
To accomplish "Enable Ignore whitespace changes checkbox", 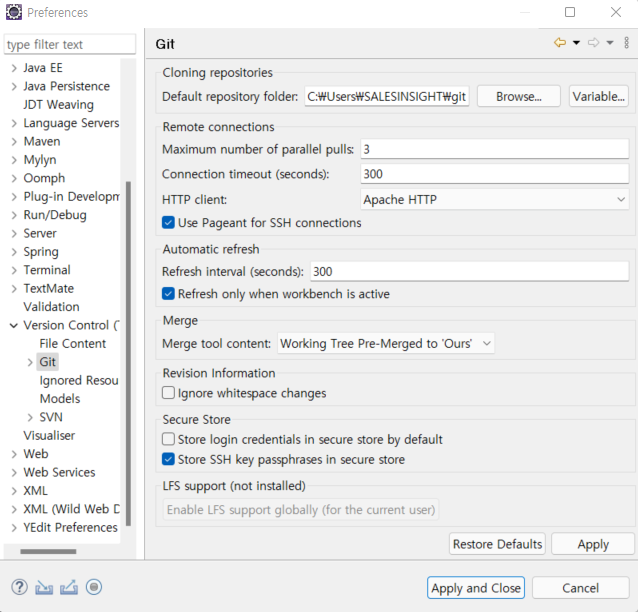I will tap(168, 393).
